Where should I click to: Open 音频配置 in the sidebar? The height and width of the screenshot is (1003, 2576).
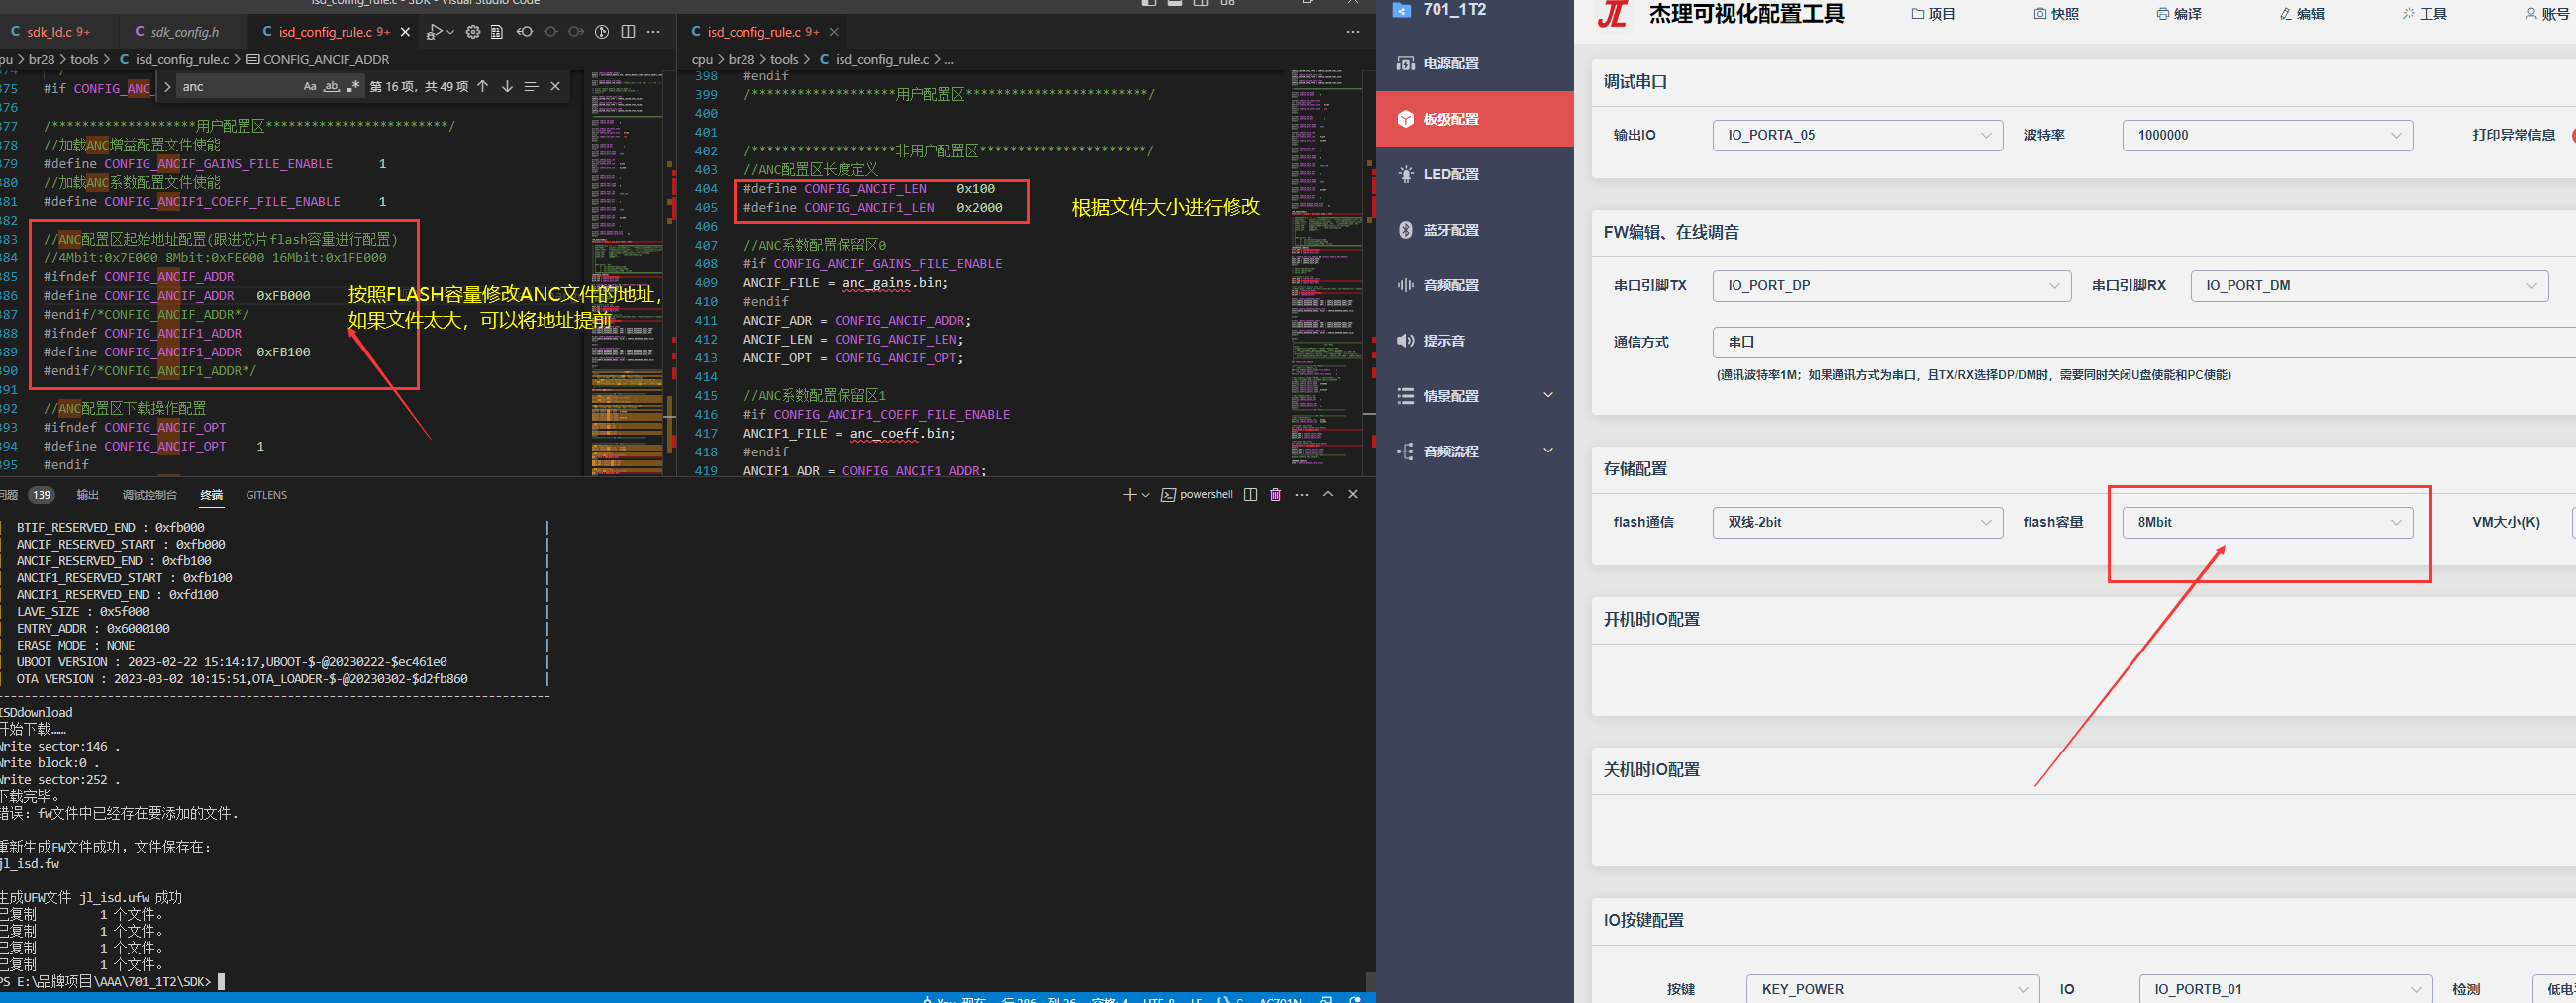[x=1474, y=285]
